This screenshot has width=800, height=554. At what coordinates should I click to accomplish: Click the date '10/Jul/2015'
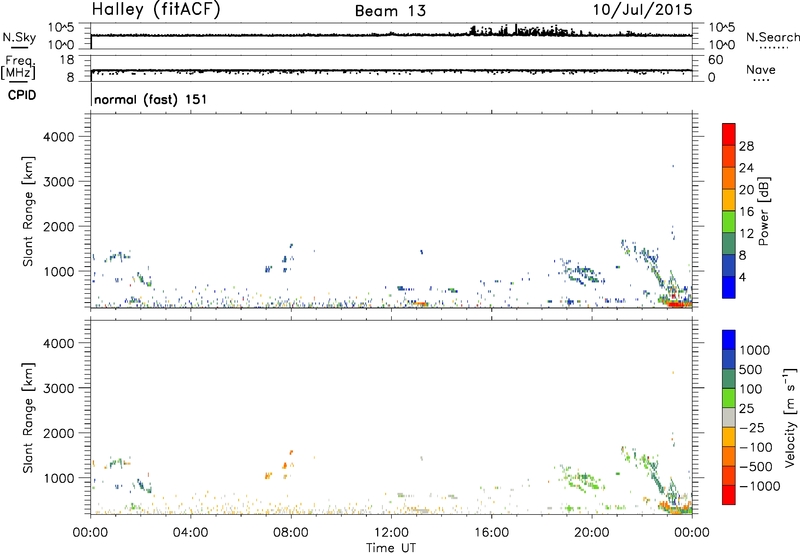(642, 10)
